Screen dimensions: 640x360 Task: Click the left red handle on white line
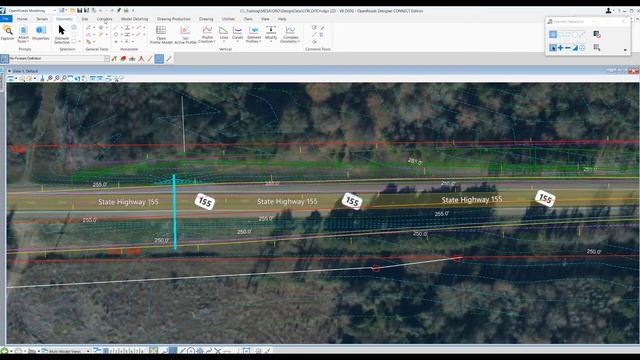click(x=376, y=268)
